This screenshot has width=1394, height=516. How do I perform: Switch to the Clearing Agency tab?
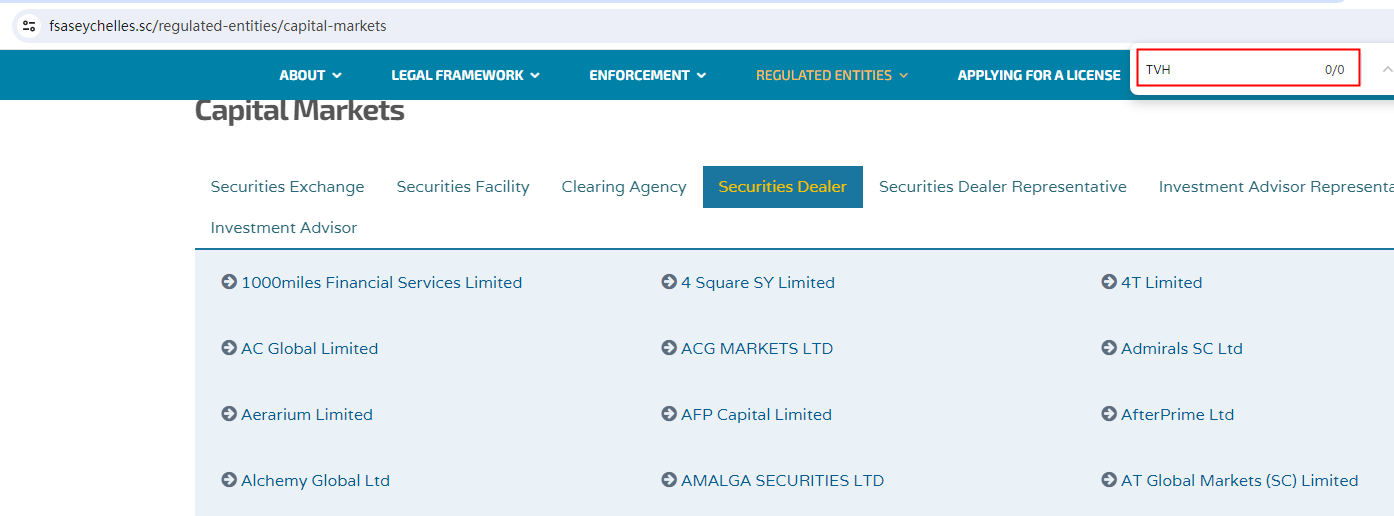[x=624, y=187]
